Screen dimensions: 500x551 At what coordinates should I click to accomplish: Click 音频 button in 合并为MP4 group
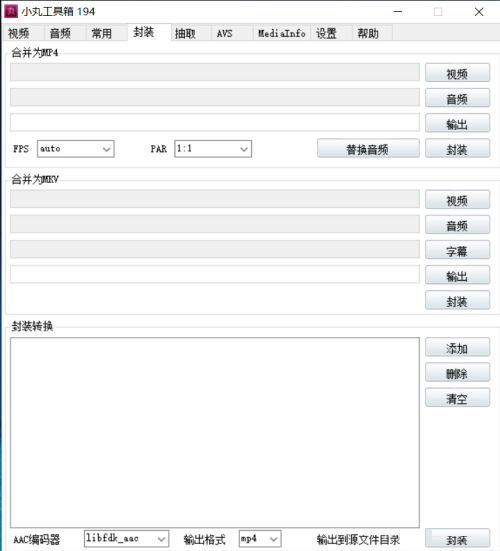click(457, 98)
